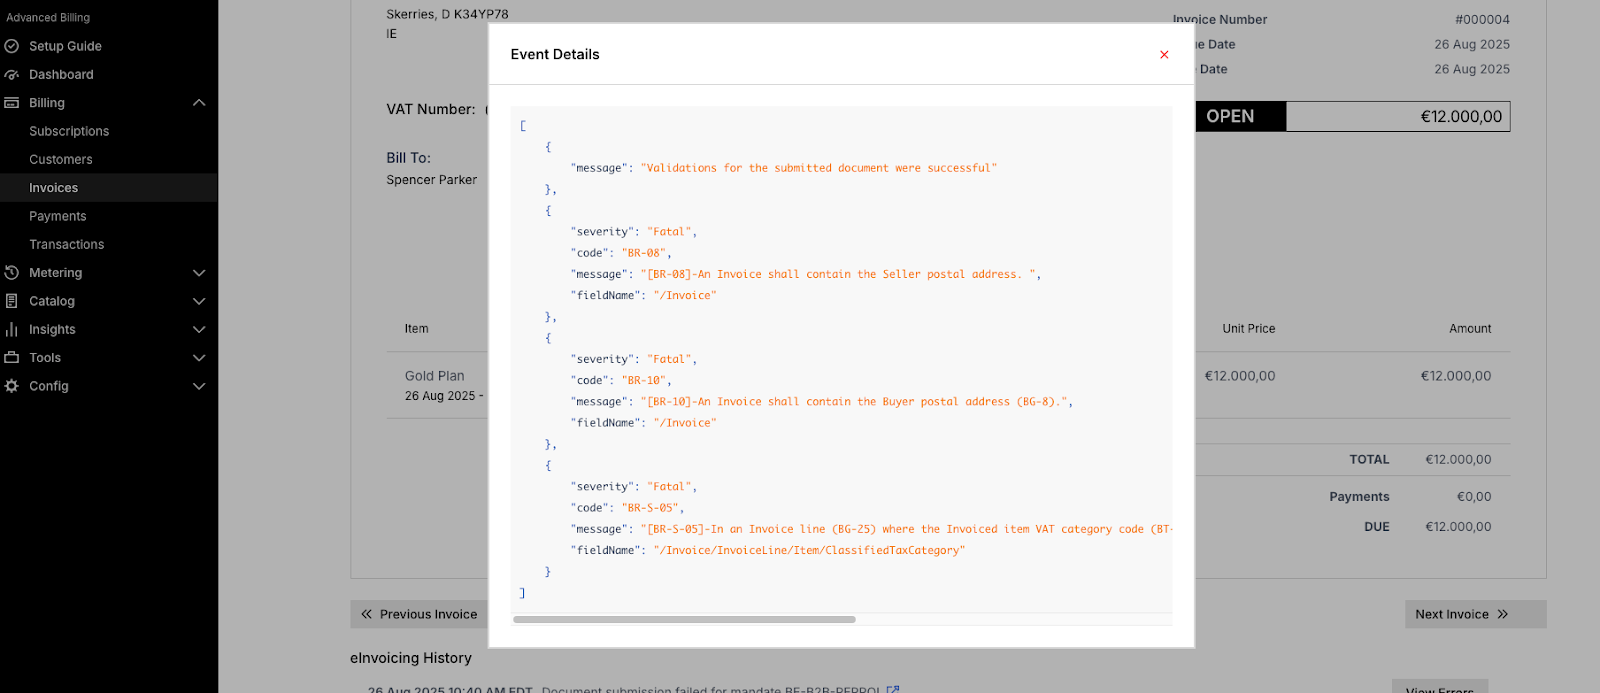1600x693 pixels.
Task: Expand the Catalog section chevron
Action: pos(199,301)
